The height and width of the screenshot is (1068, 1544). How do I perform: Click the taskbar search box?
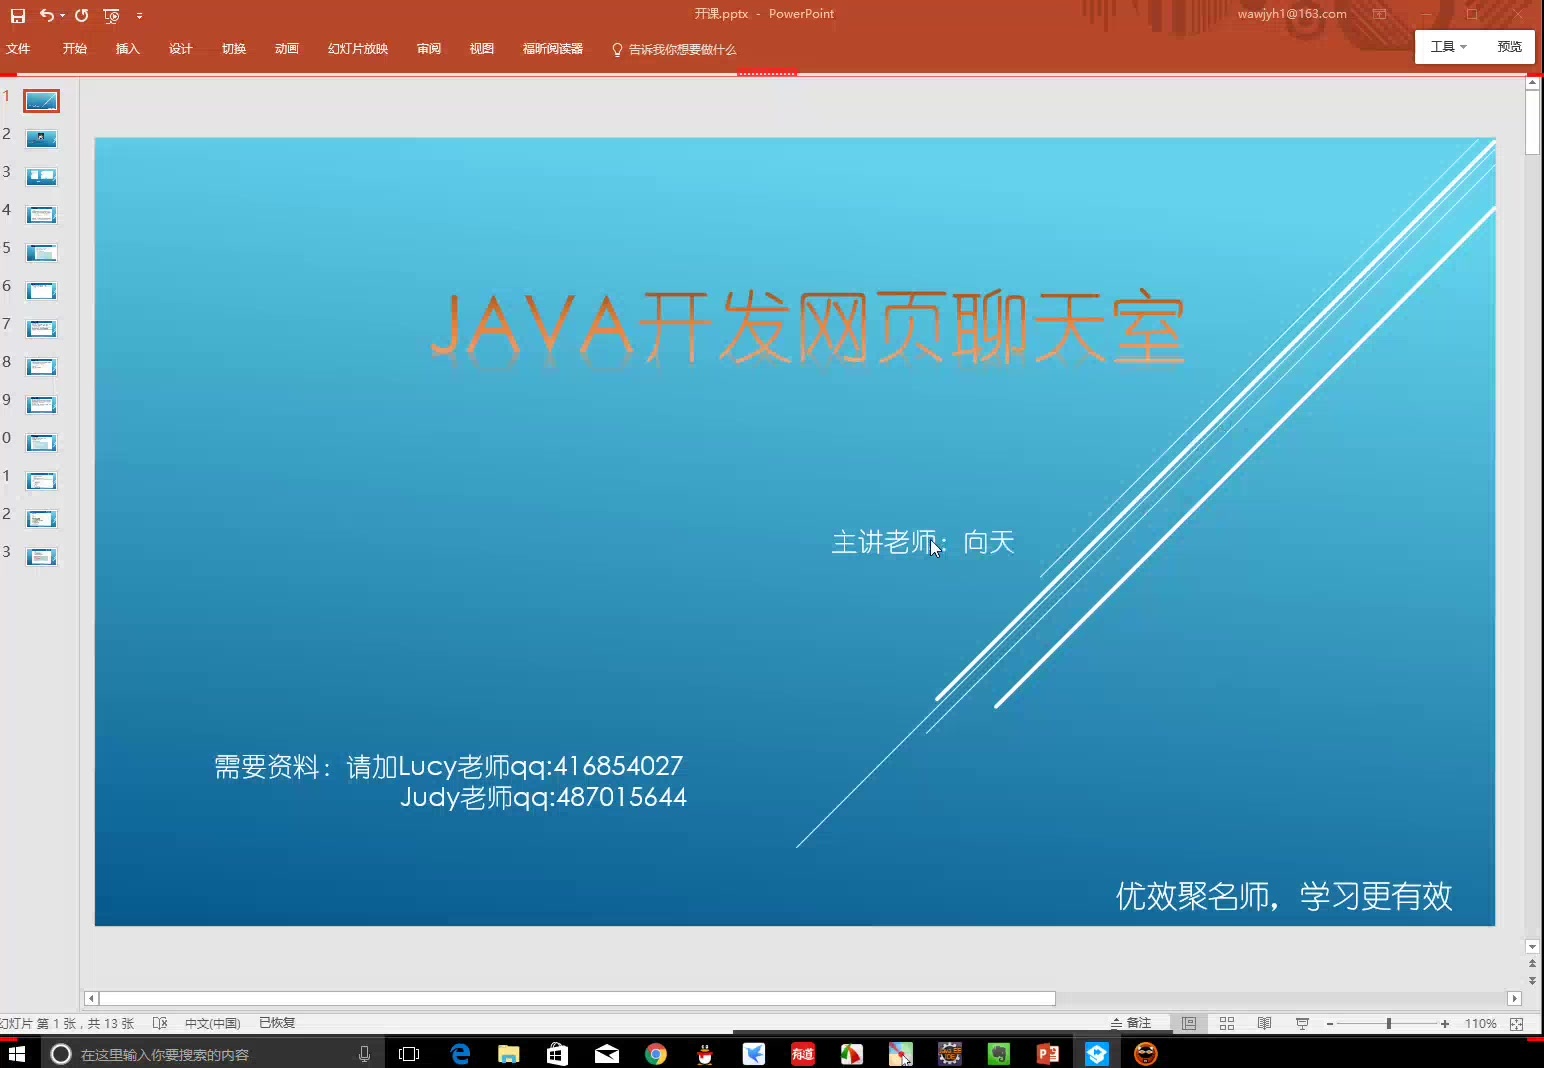[213, 1054]
